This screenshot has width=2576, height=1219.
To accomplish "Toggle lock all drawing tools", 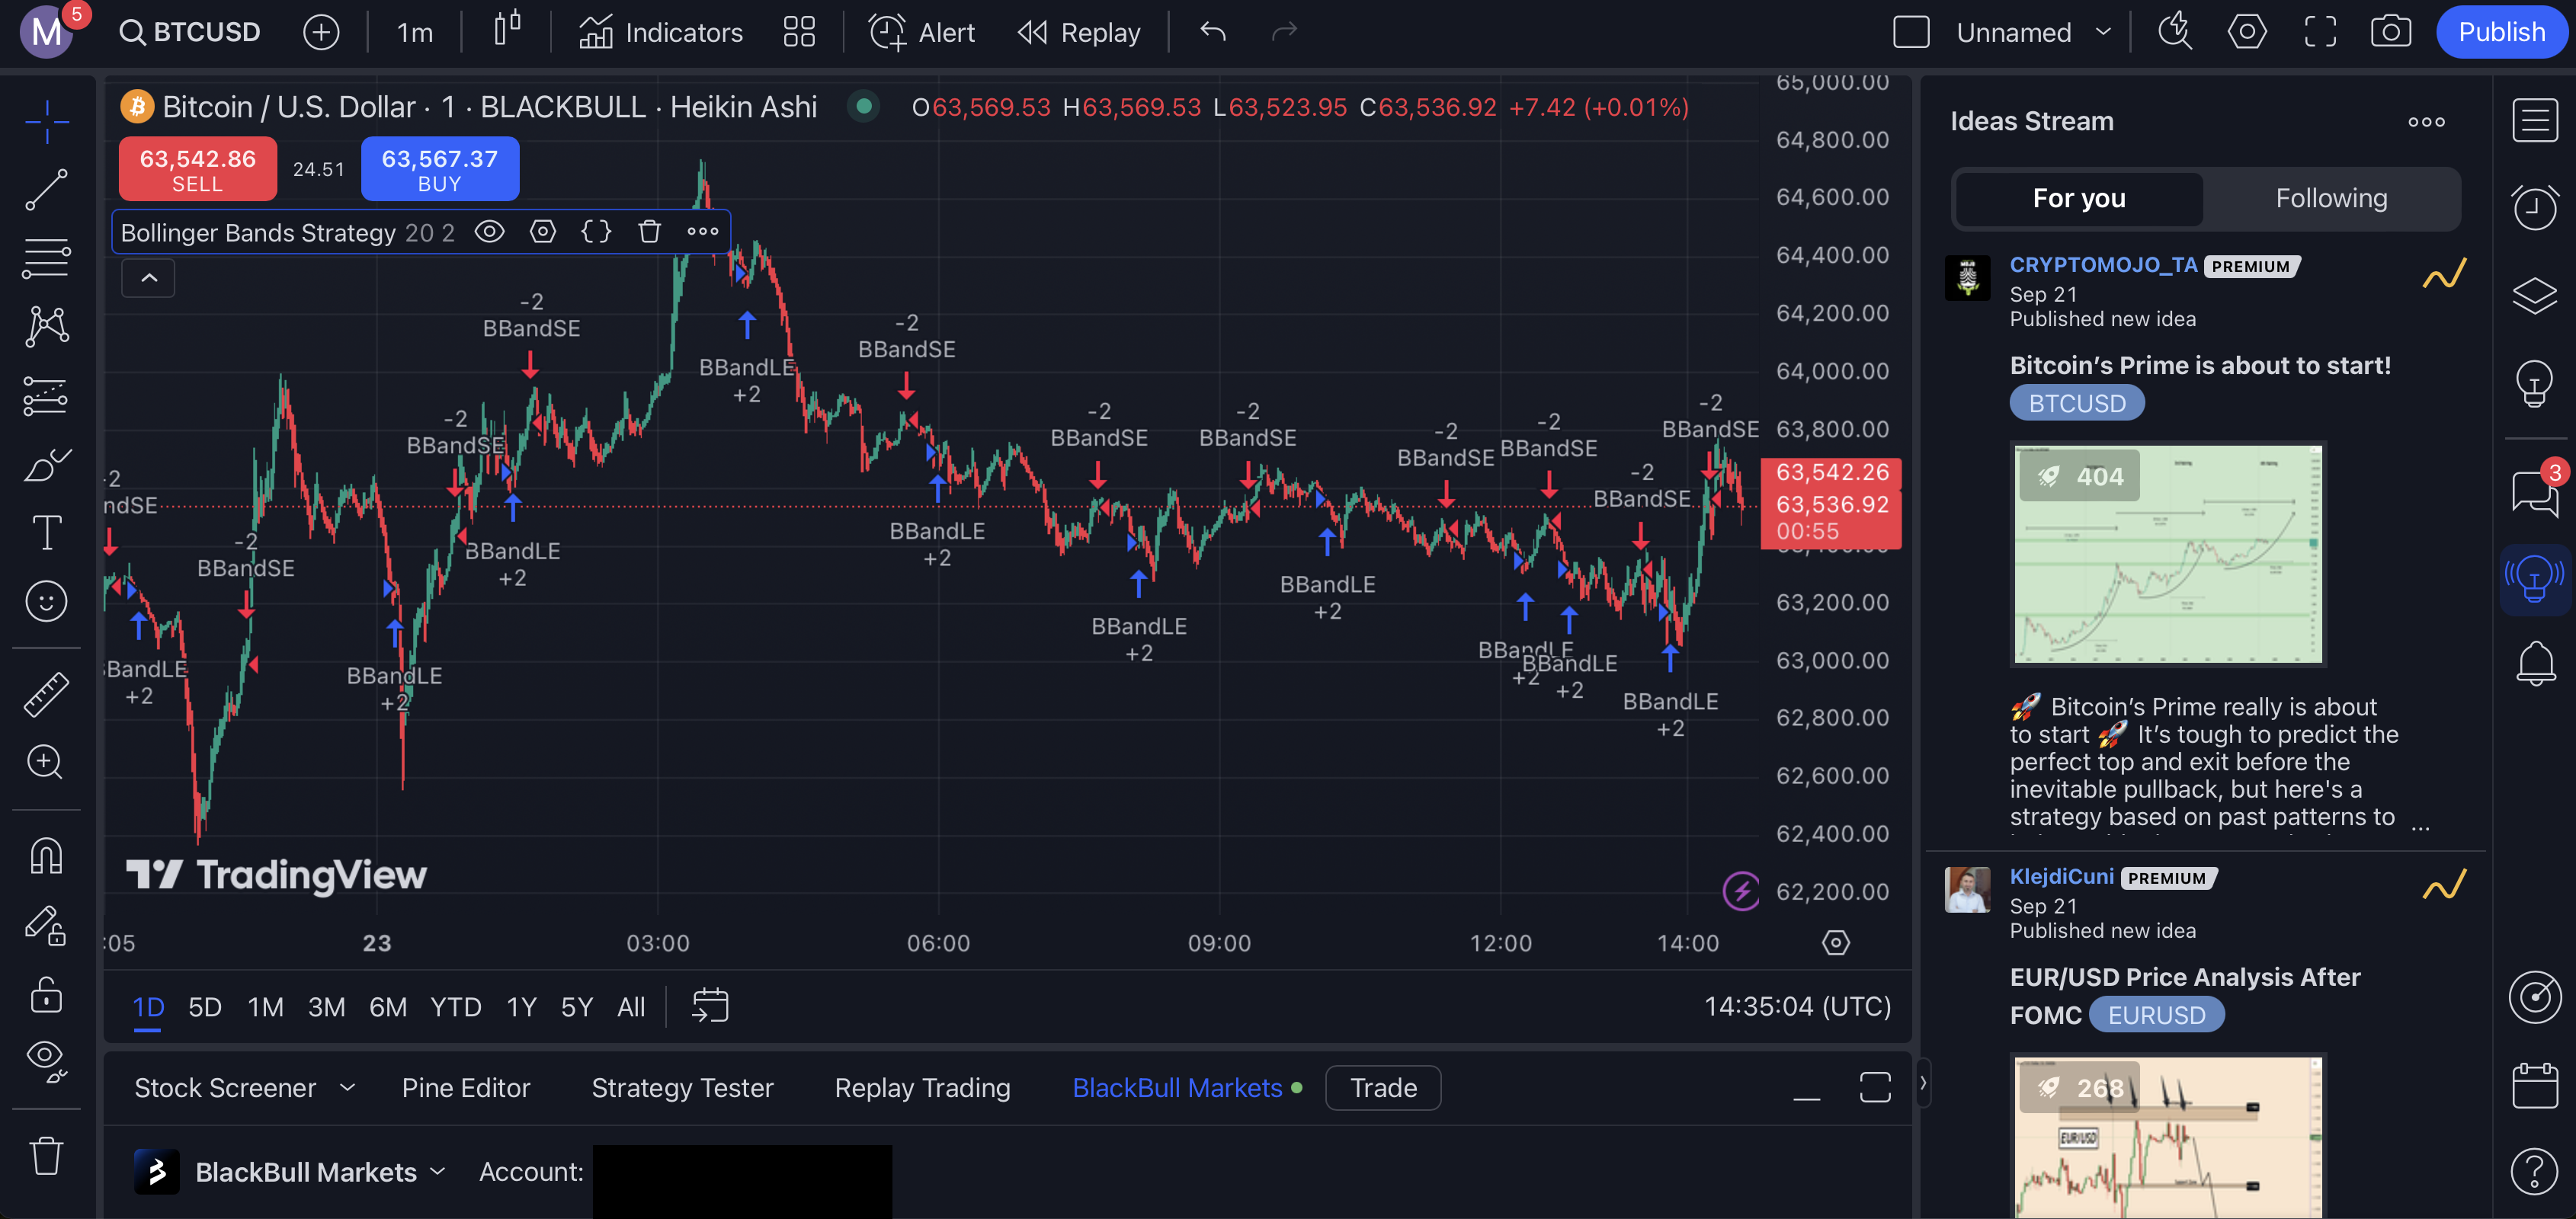I will pyautogui.click(x=46, y=994).
